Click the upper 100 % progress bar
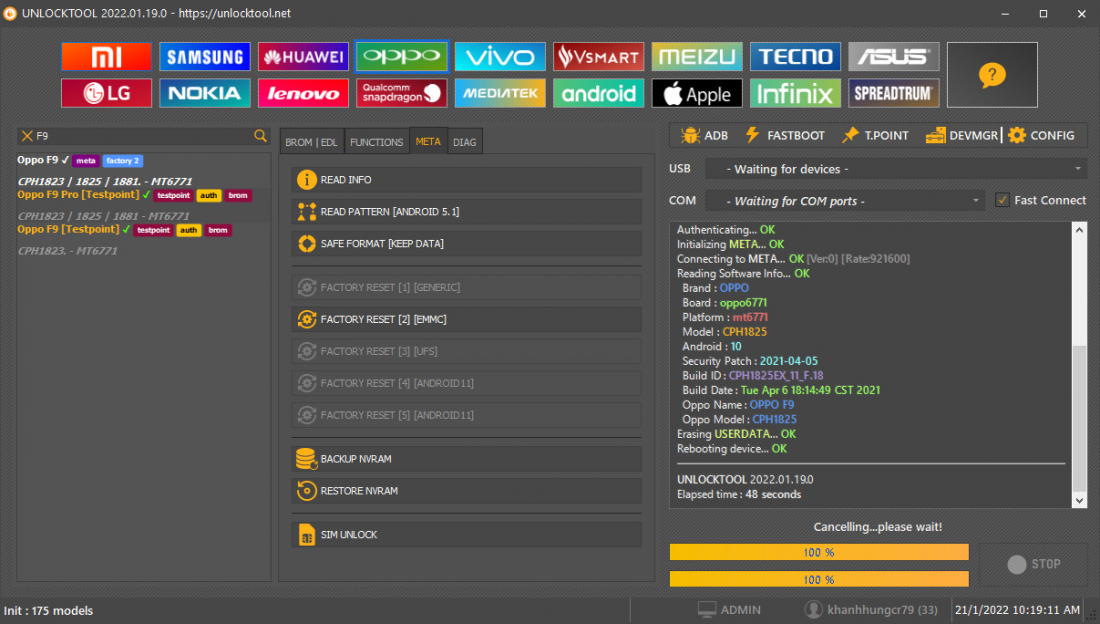 click(x=819, y=552)
